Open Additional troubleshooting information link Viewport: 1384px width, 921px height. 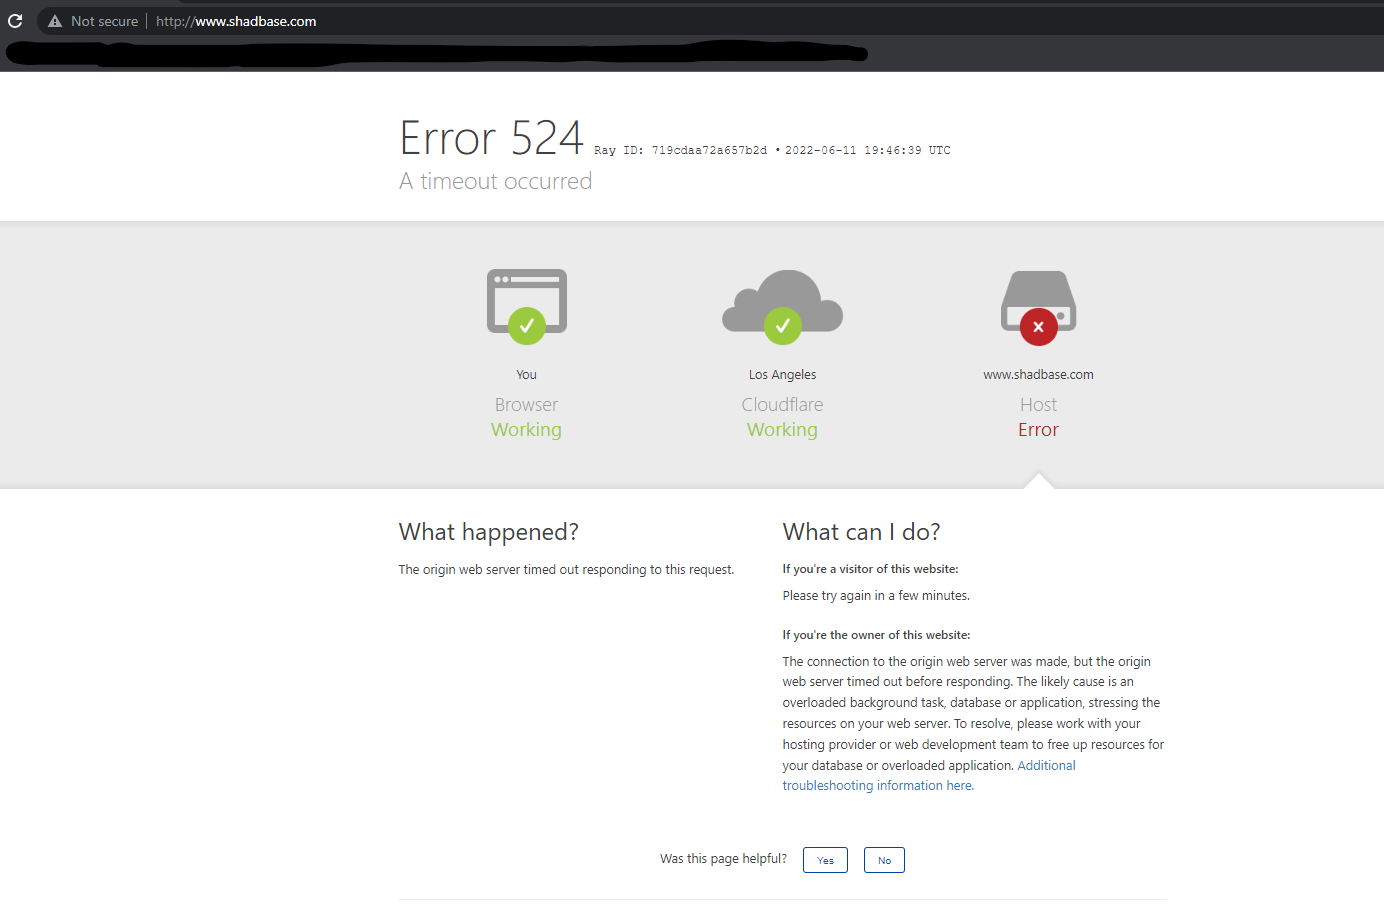(x=929, y=776)
